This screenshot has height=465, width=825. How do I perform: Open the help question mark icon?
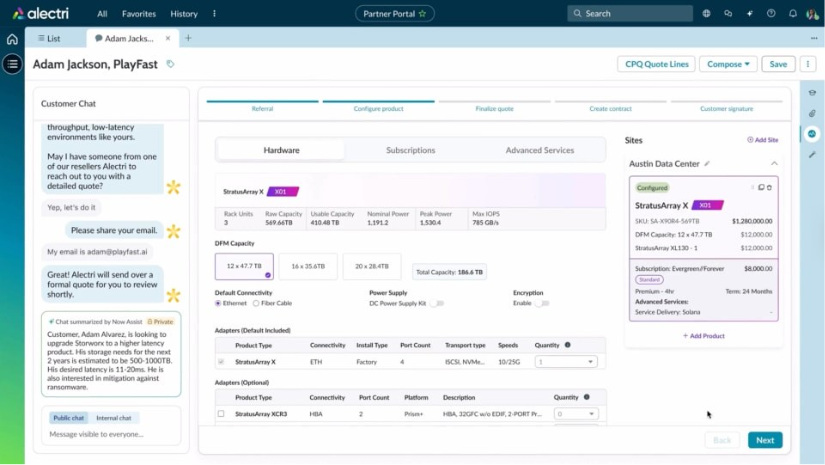(x=771, y=14)
